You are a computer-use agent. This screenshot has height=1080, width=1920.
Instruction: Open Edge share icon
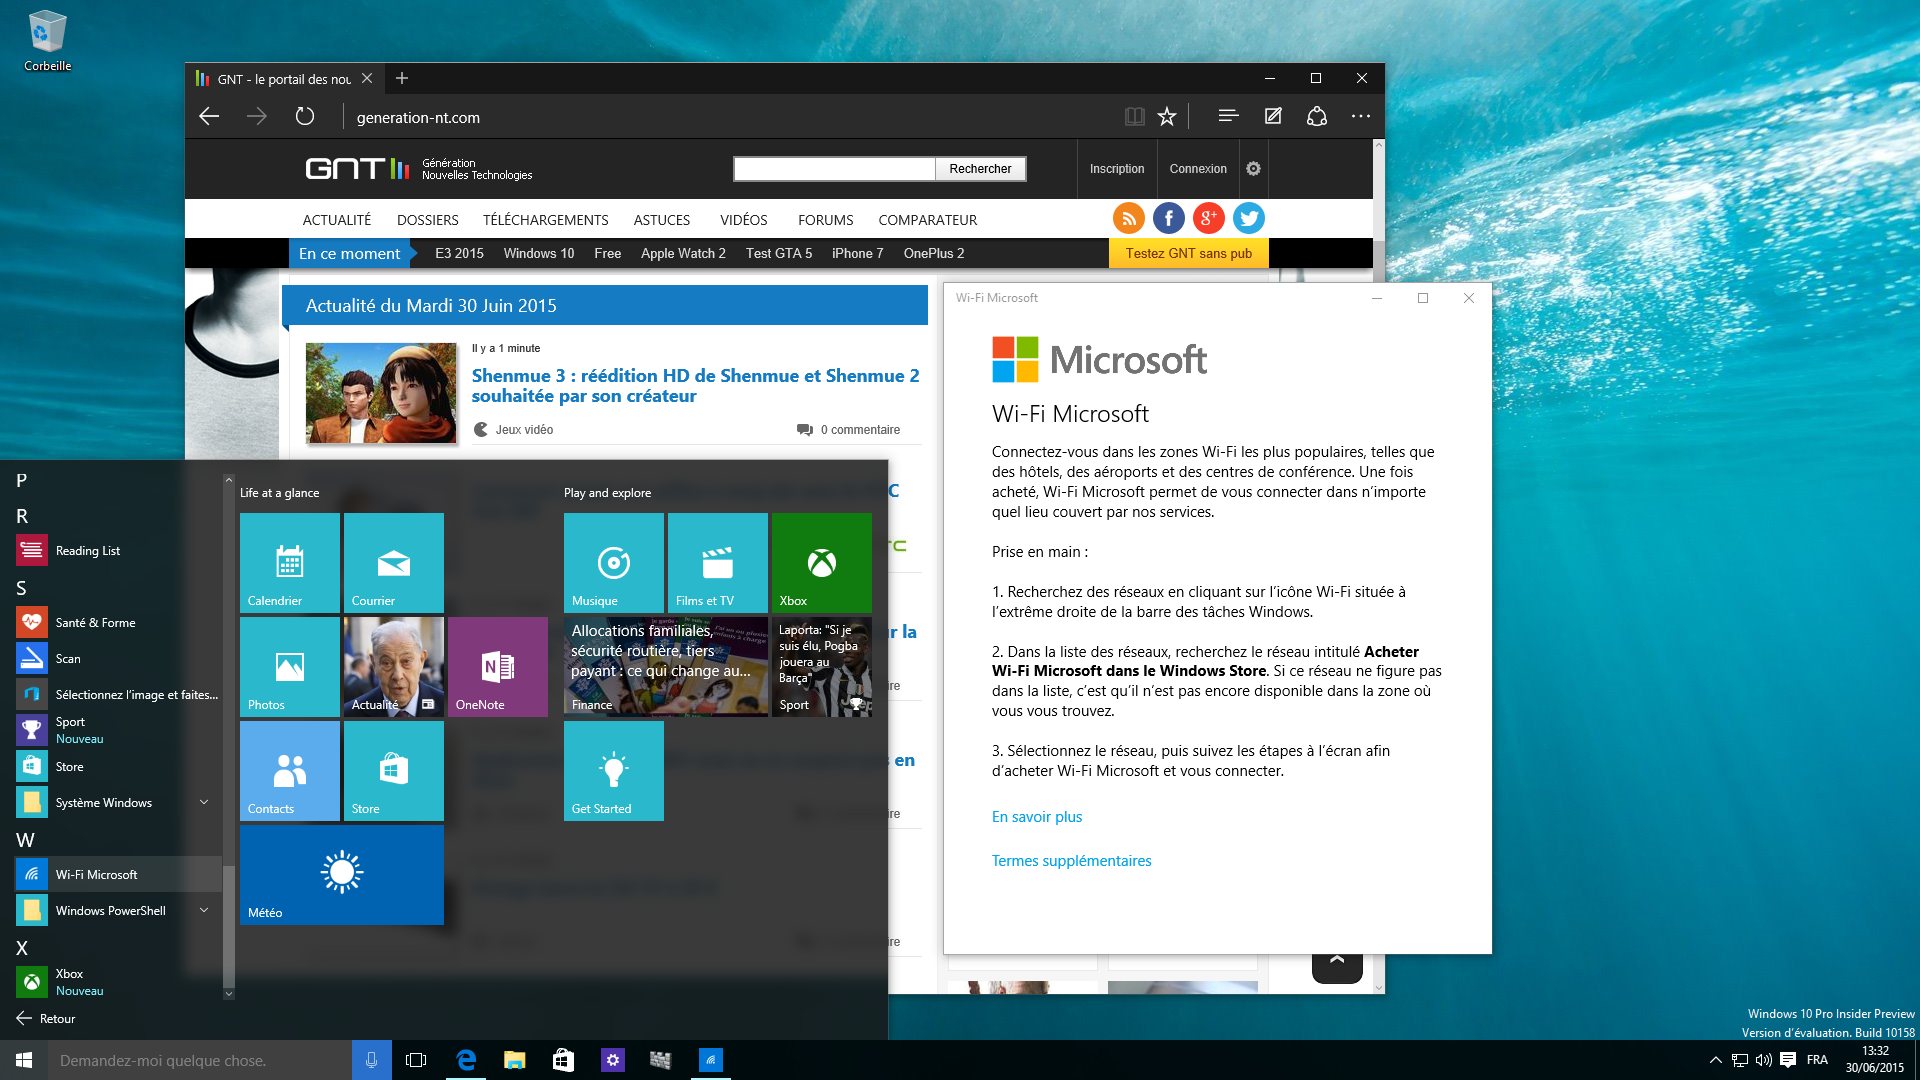point(1317,116)
